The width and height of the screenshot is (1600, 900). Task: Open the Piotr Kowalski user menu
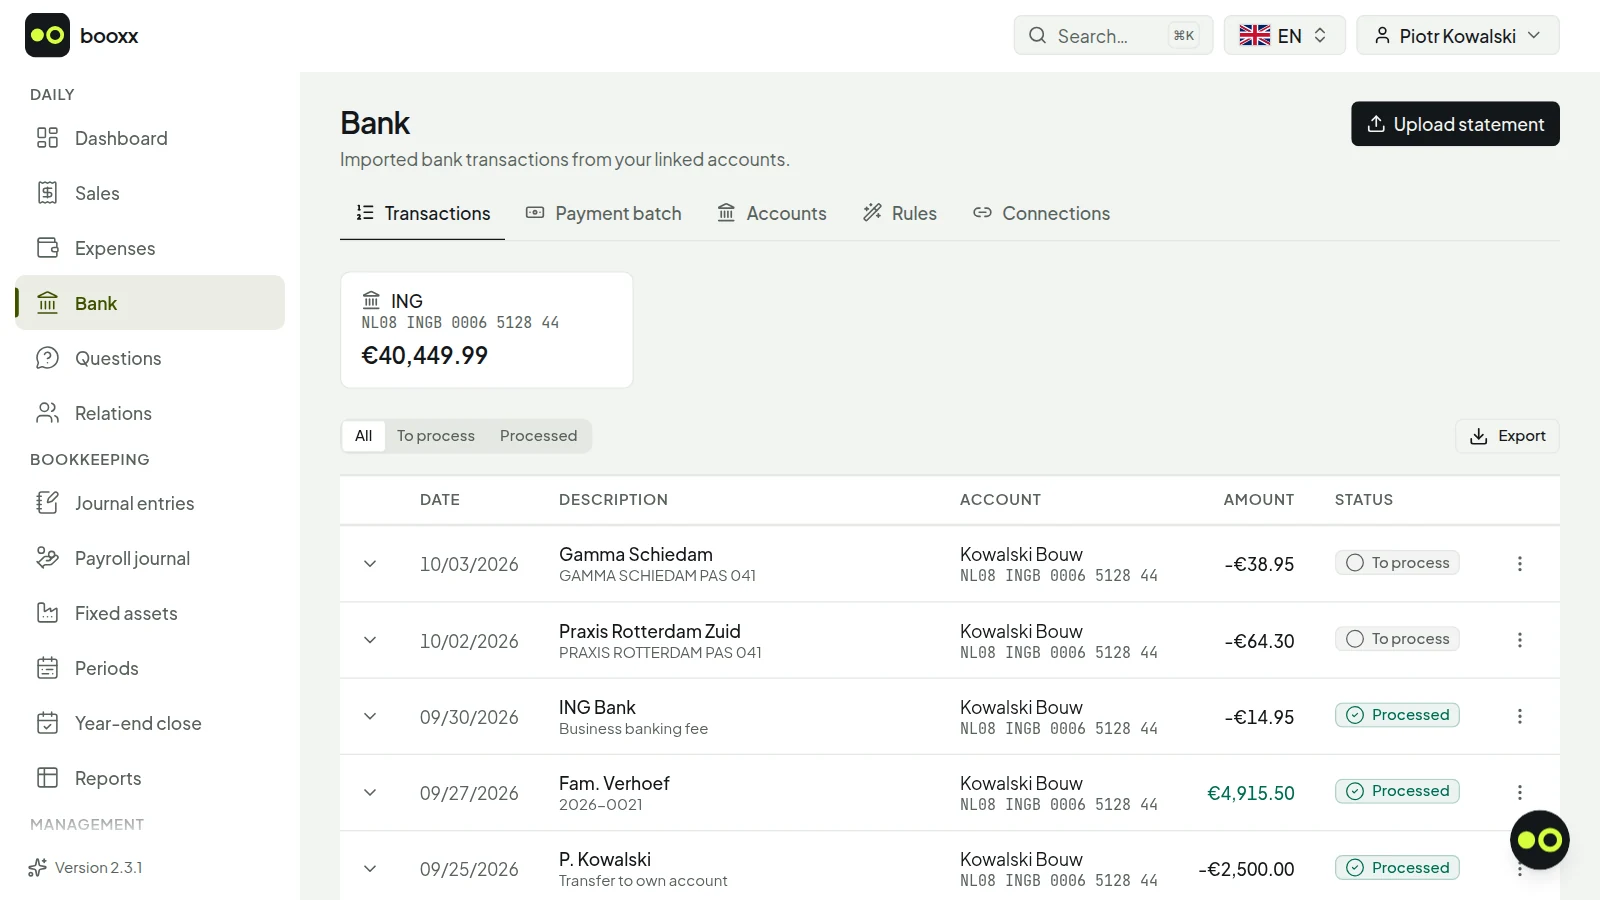click(1457, 35)
